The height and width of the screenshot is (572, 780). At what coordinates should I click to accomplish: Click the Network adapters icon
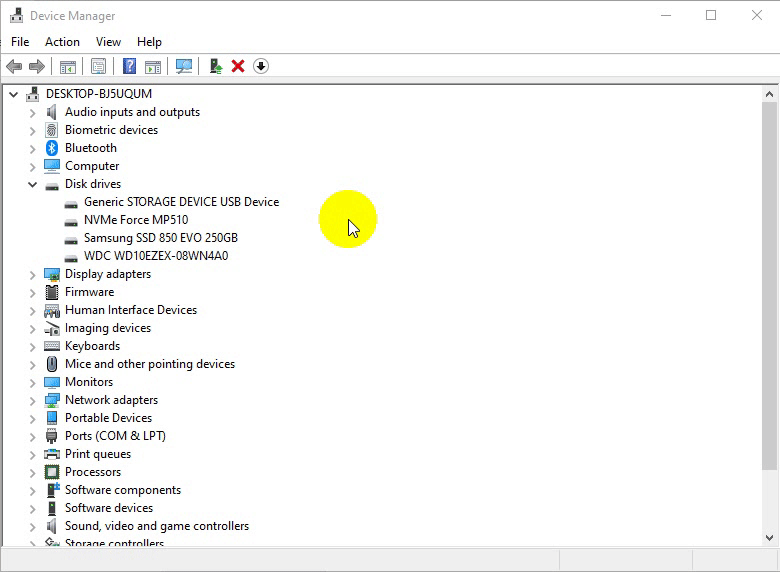click(x=52, y=400)
